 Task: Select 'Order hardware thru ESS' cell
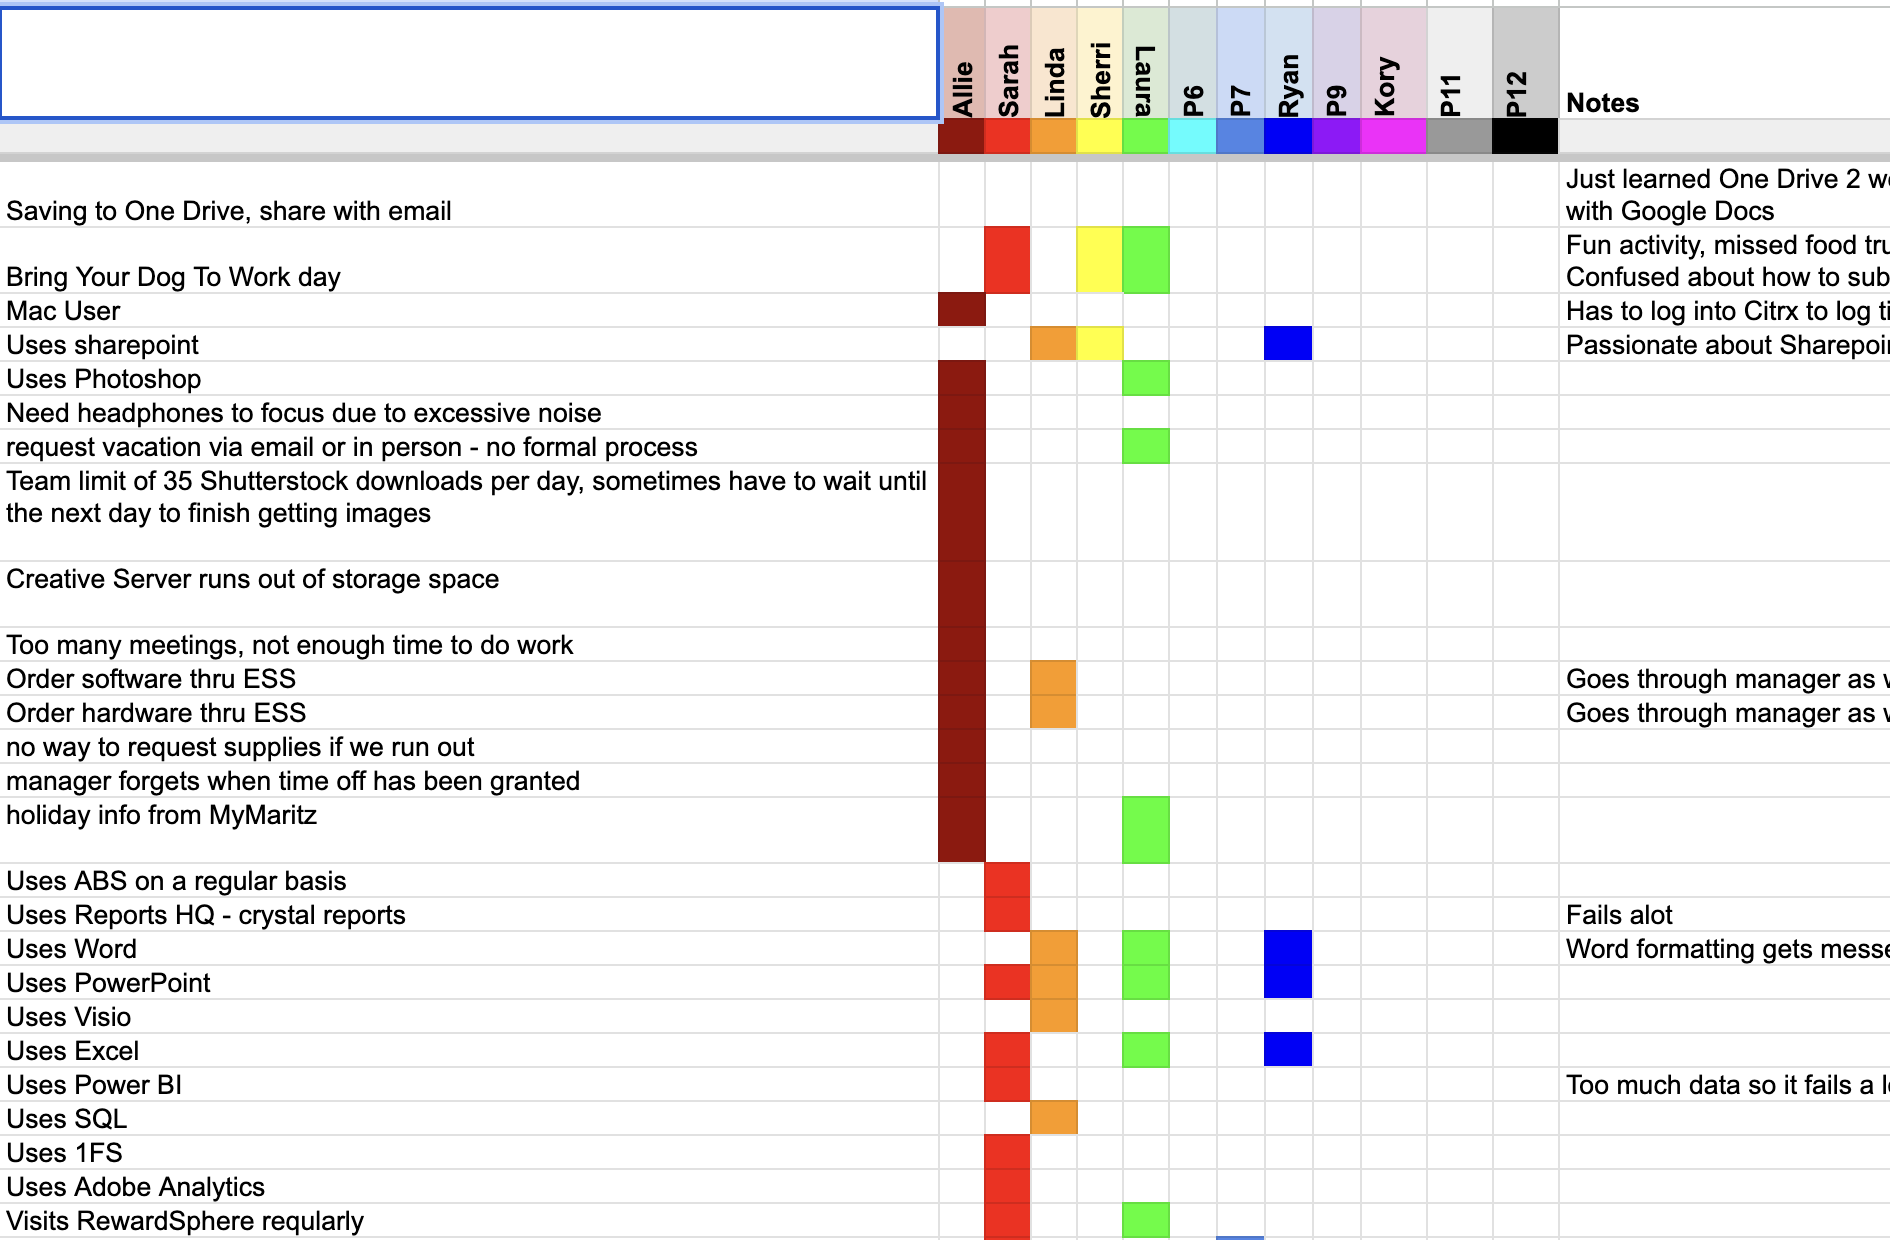[x=469, y=713]
